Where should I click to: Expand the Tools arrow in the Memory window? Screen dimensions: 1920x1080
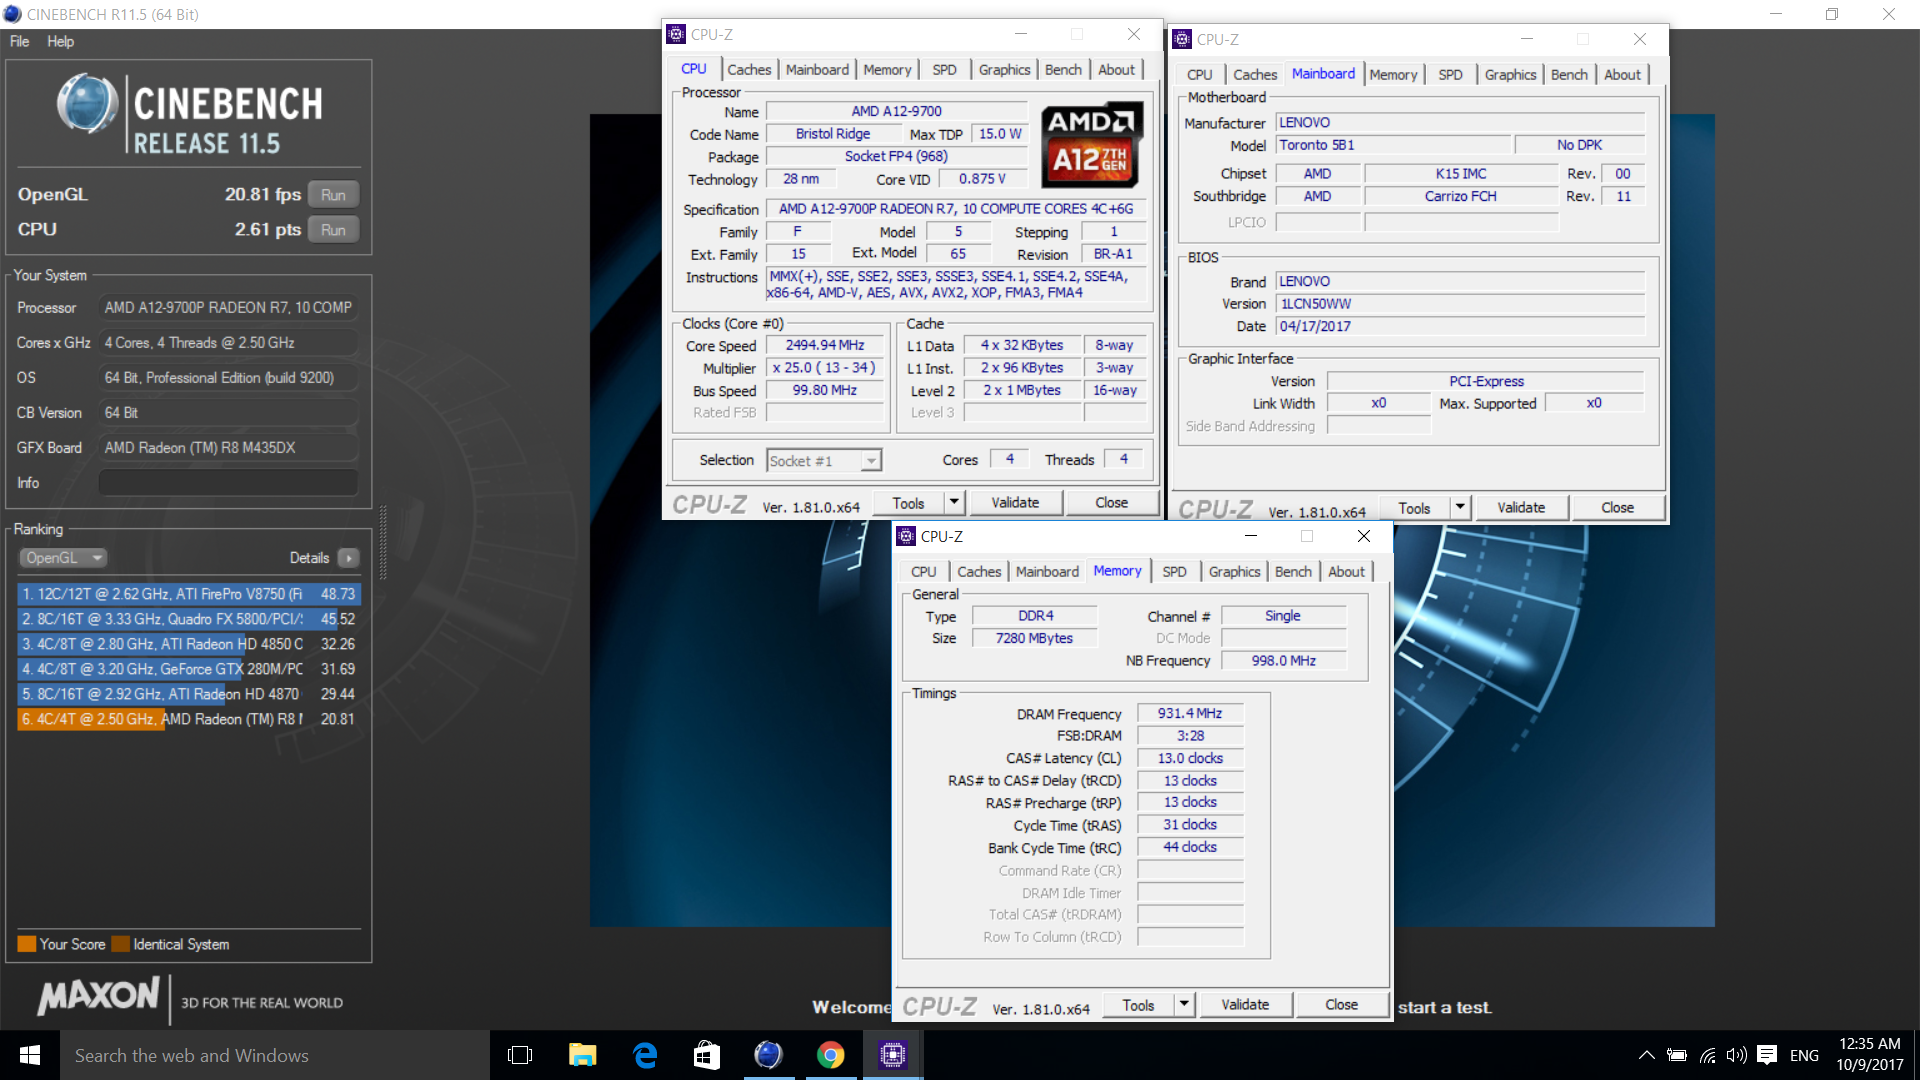click(x=1184, y=1004)
